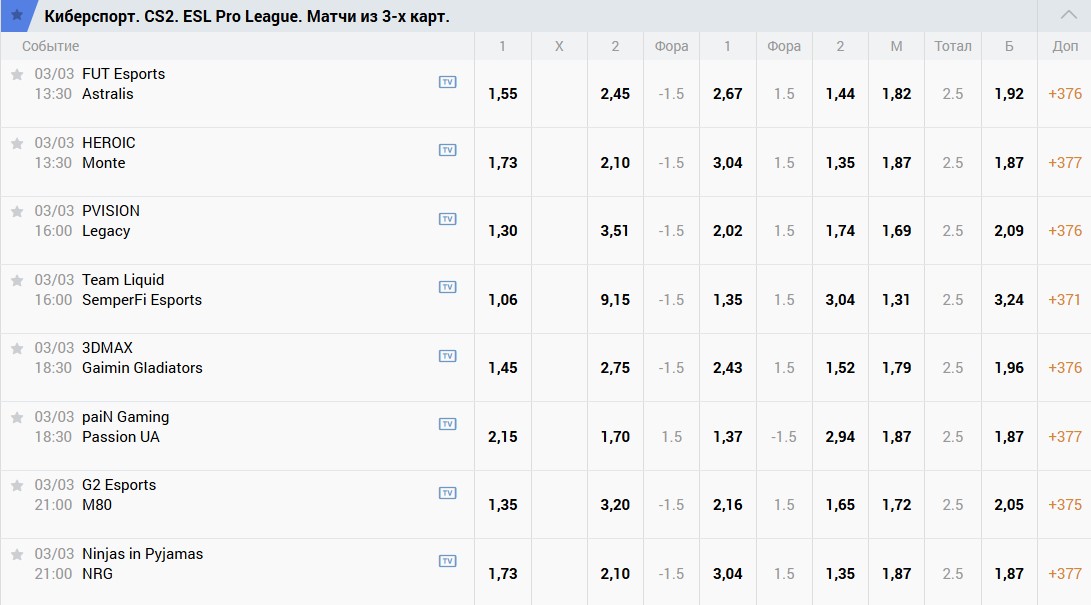Select paiN Gaming win odds 2,15
Image resolution: width=1091 pixels, height=605 pixels.
click(502, 437)
